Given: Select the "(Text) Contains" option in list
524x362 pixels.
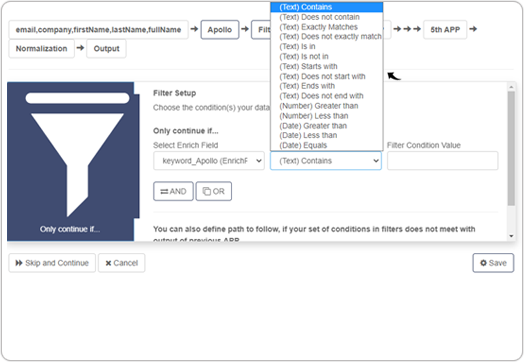Looking at the screenshot, I should pos(326,7).
